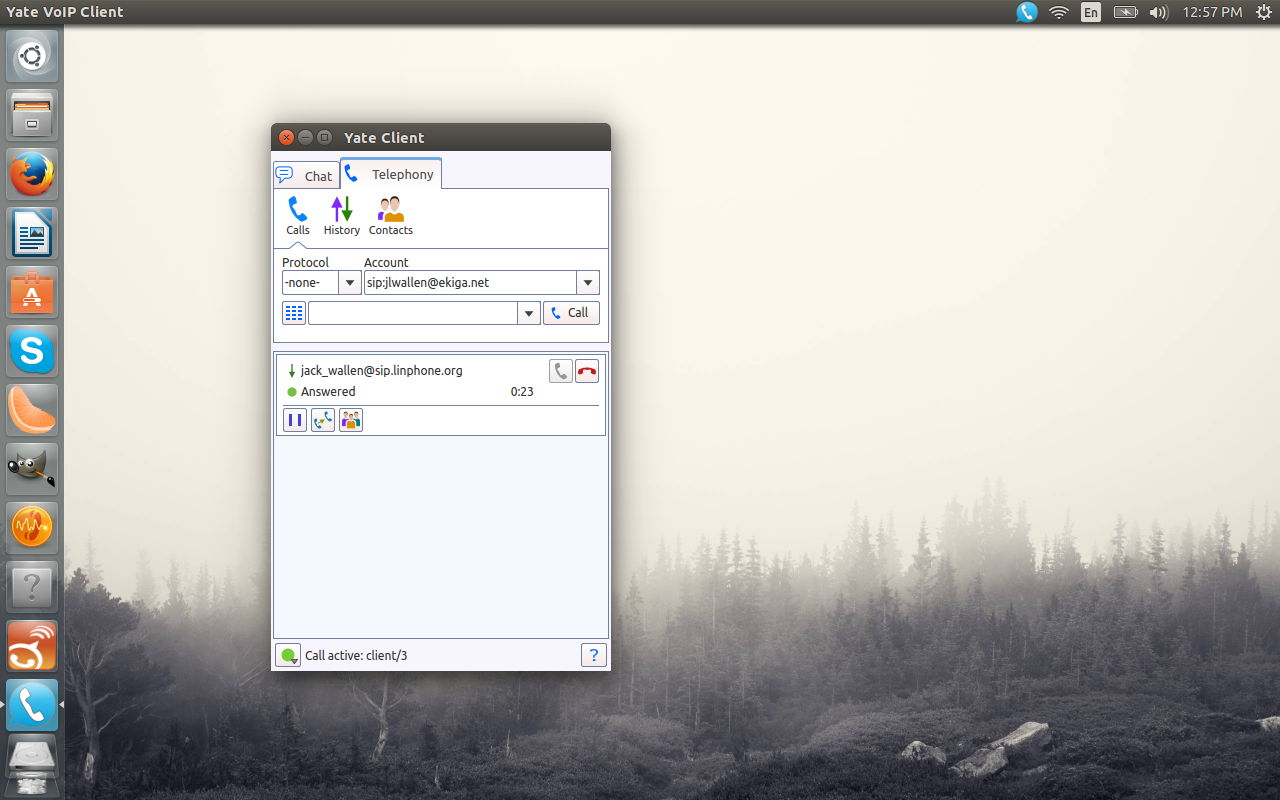This screenshot has width=1280, height=800.
Task: Open the battery indicator menu
Action: click(1125, 12)
